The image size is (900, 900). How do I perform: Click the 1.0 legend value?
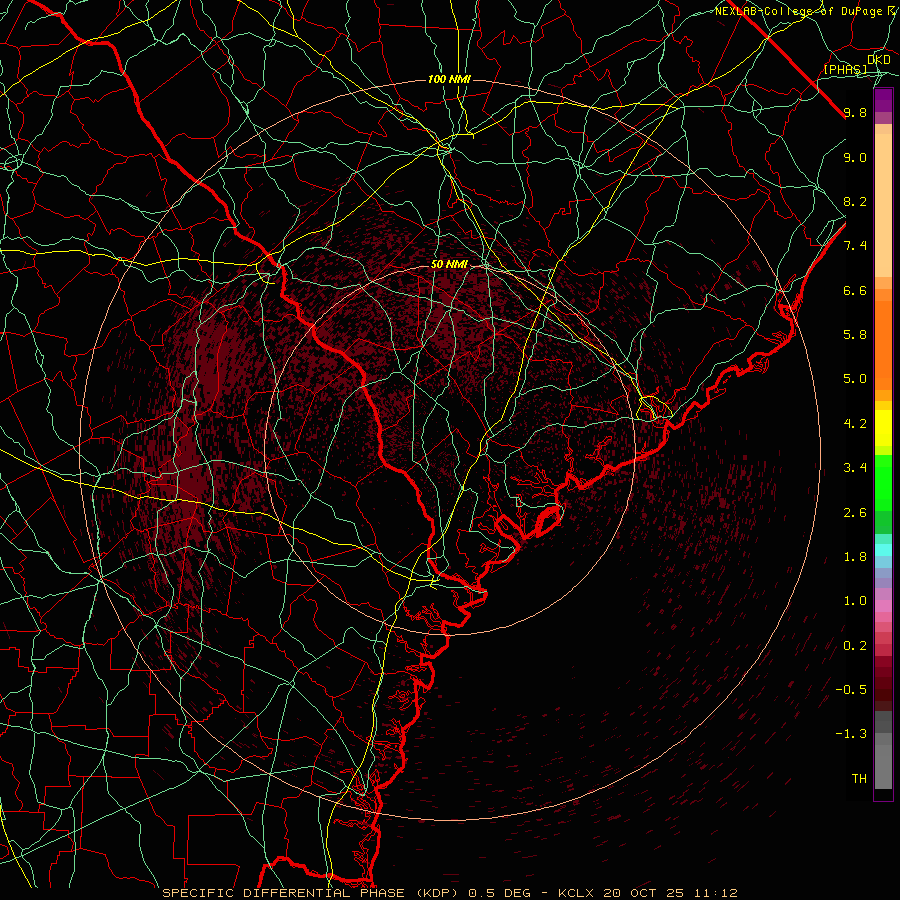click(855, 601)
